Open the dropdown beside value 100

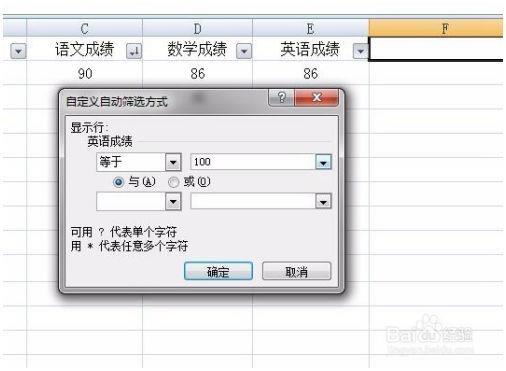point(323,162)
